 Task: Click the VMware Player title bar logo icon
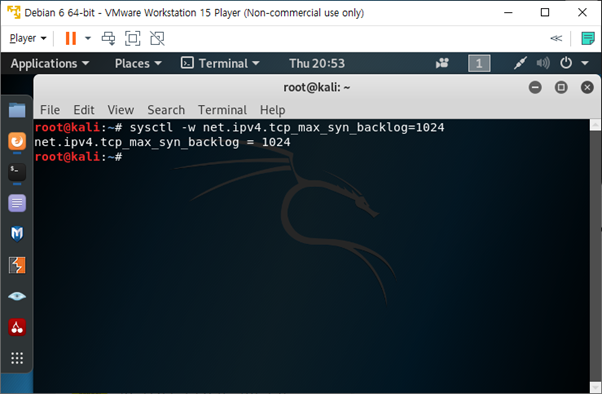tap(13, 12)
